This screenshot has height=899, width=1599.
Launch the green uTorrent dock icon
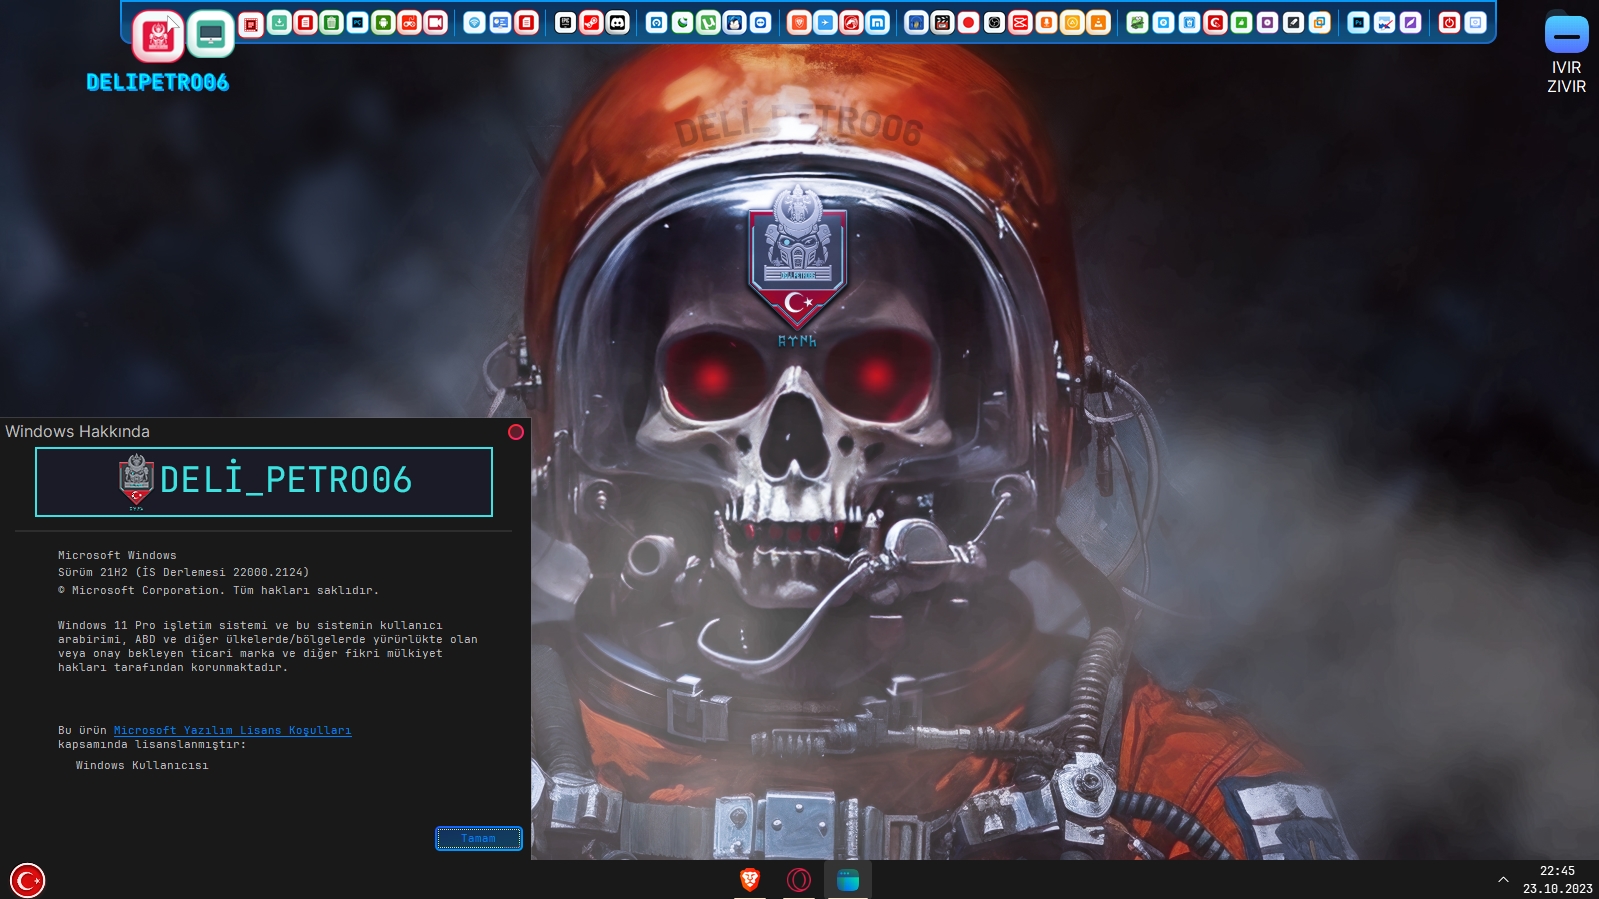pyautogui.click(x=708, y=22)
